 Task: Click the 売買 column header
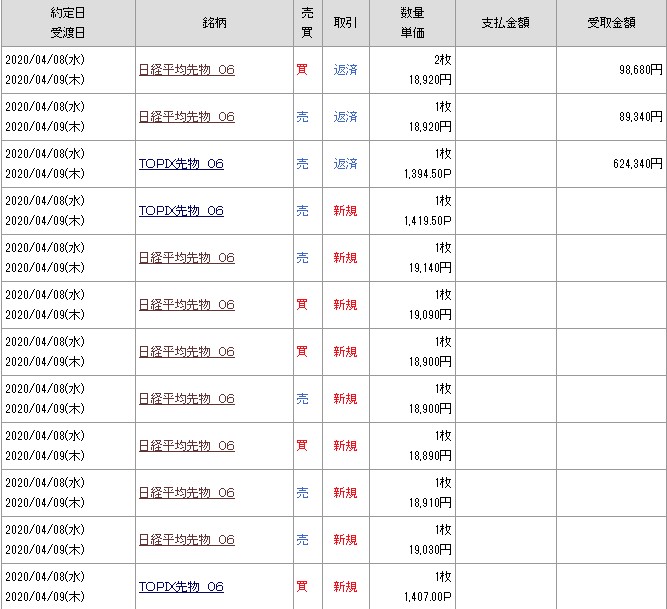click(307, 23)
